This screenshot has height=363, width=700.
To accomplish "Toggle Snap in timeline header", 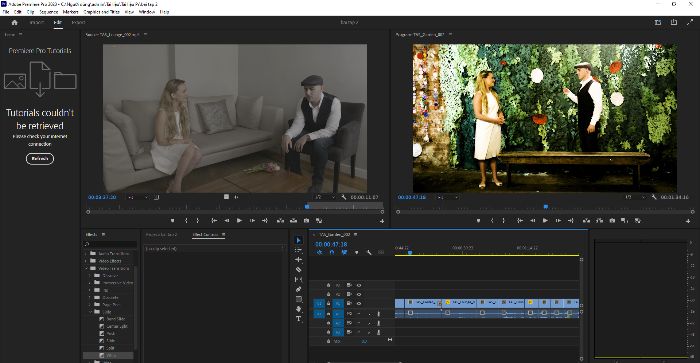I will click(332, 253).
